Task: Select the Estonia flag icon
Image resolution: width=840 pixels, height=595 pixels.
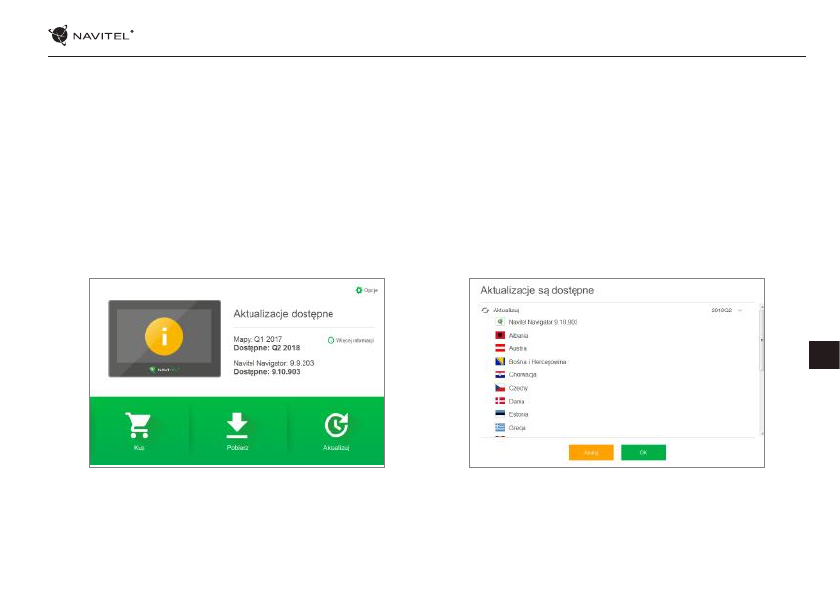Action: point(500,414)
